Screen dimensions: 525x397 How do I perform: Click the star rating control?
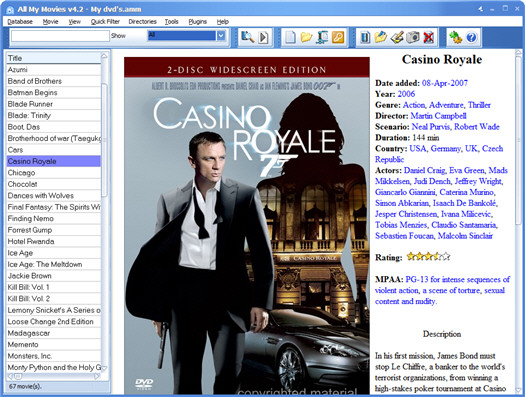428,257
